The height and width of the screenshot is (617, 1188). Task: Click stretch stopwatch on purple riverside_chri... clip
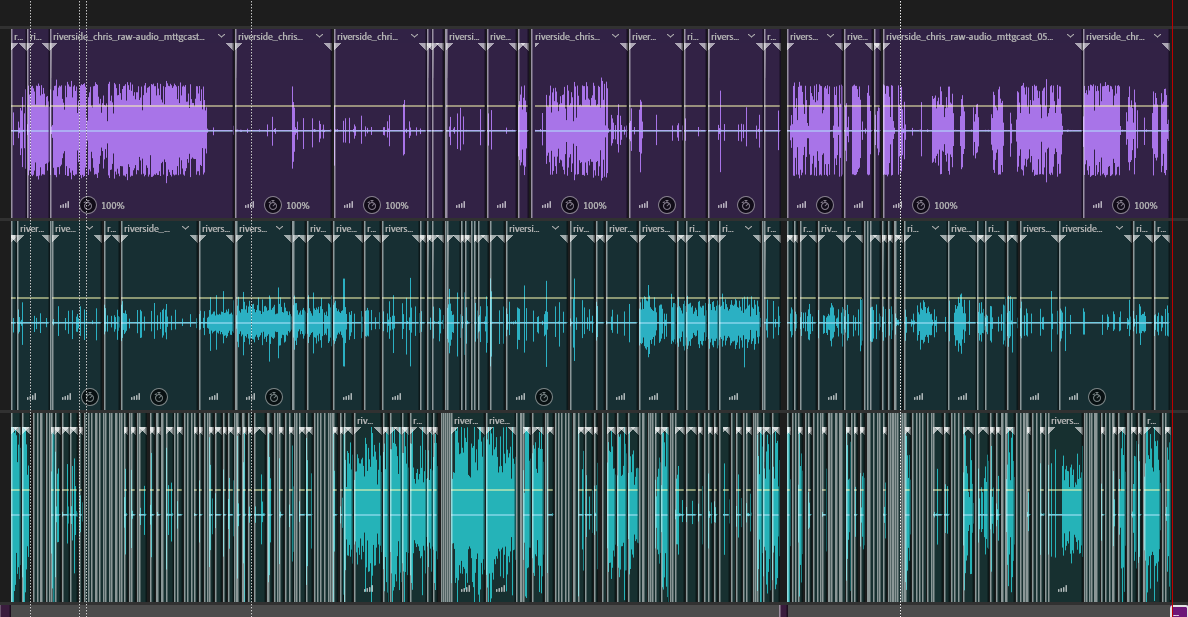(x=371, y=205)
